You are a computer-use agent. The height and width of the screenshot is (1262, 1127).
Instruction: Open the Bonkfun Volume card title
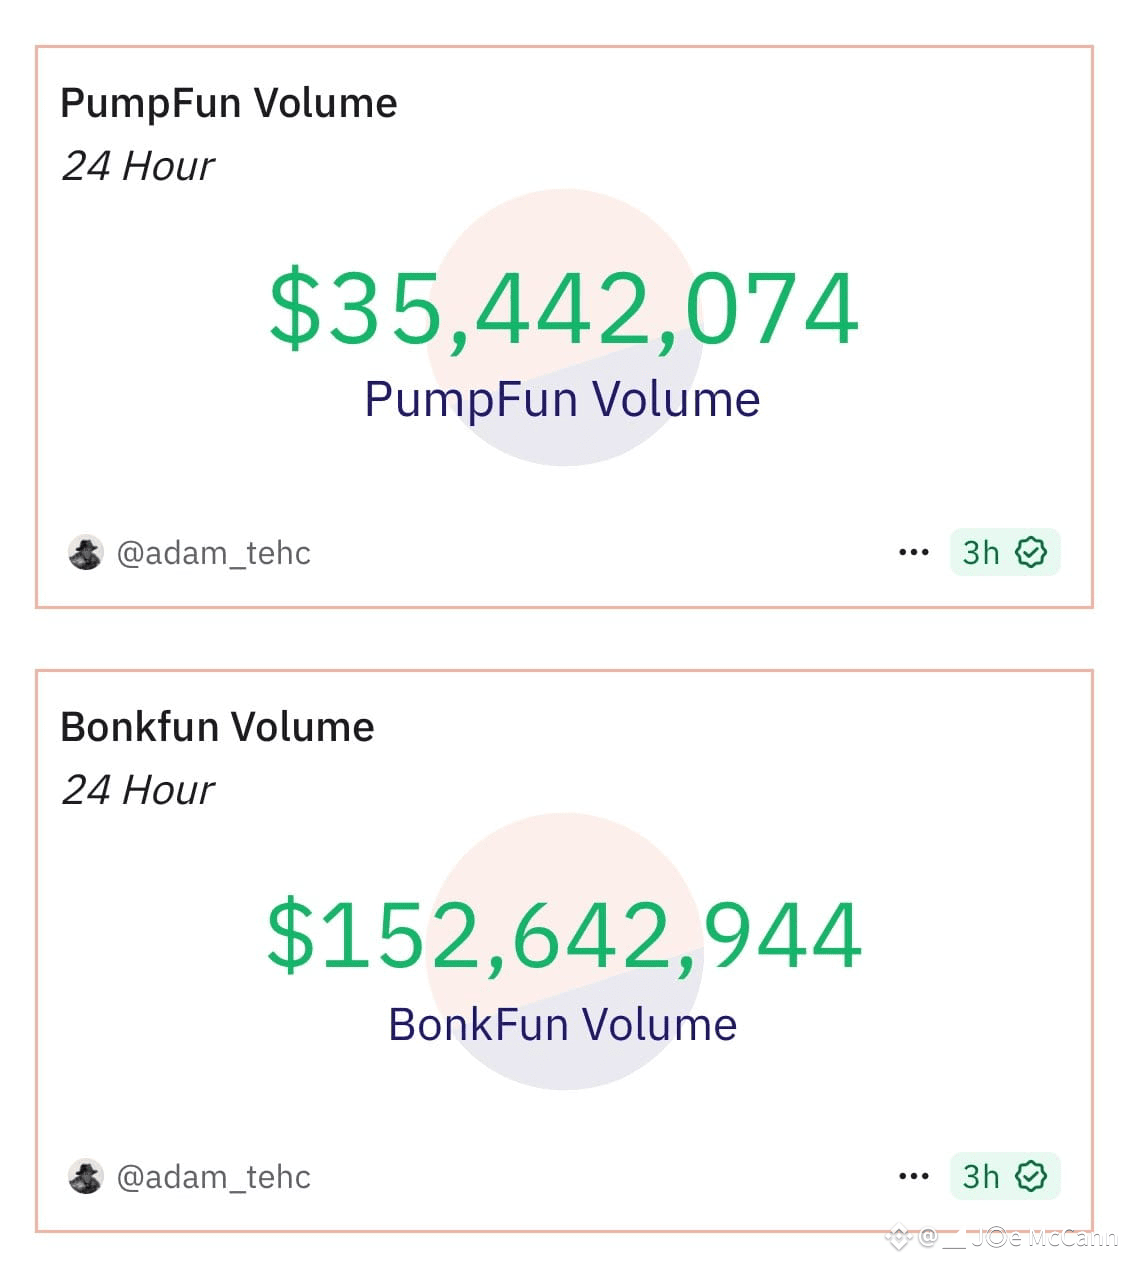pos(217,727)
